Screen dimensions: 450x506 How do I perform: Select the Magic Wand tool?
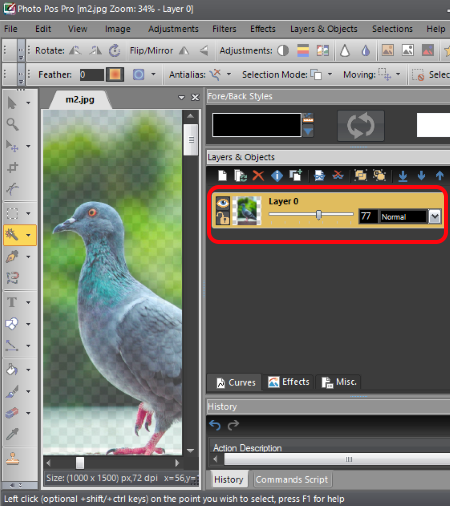coord(12,235)
